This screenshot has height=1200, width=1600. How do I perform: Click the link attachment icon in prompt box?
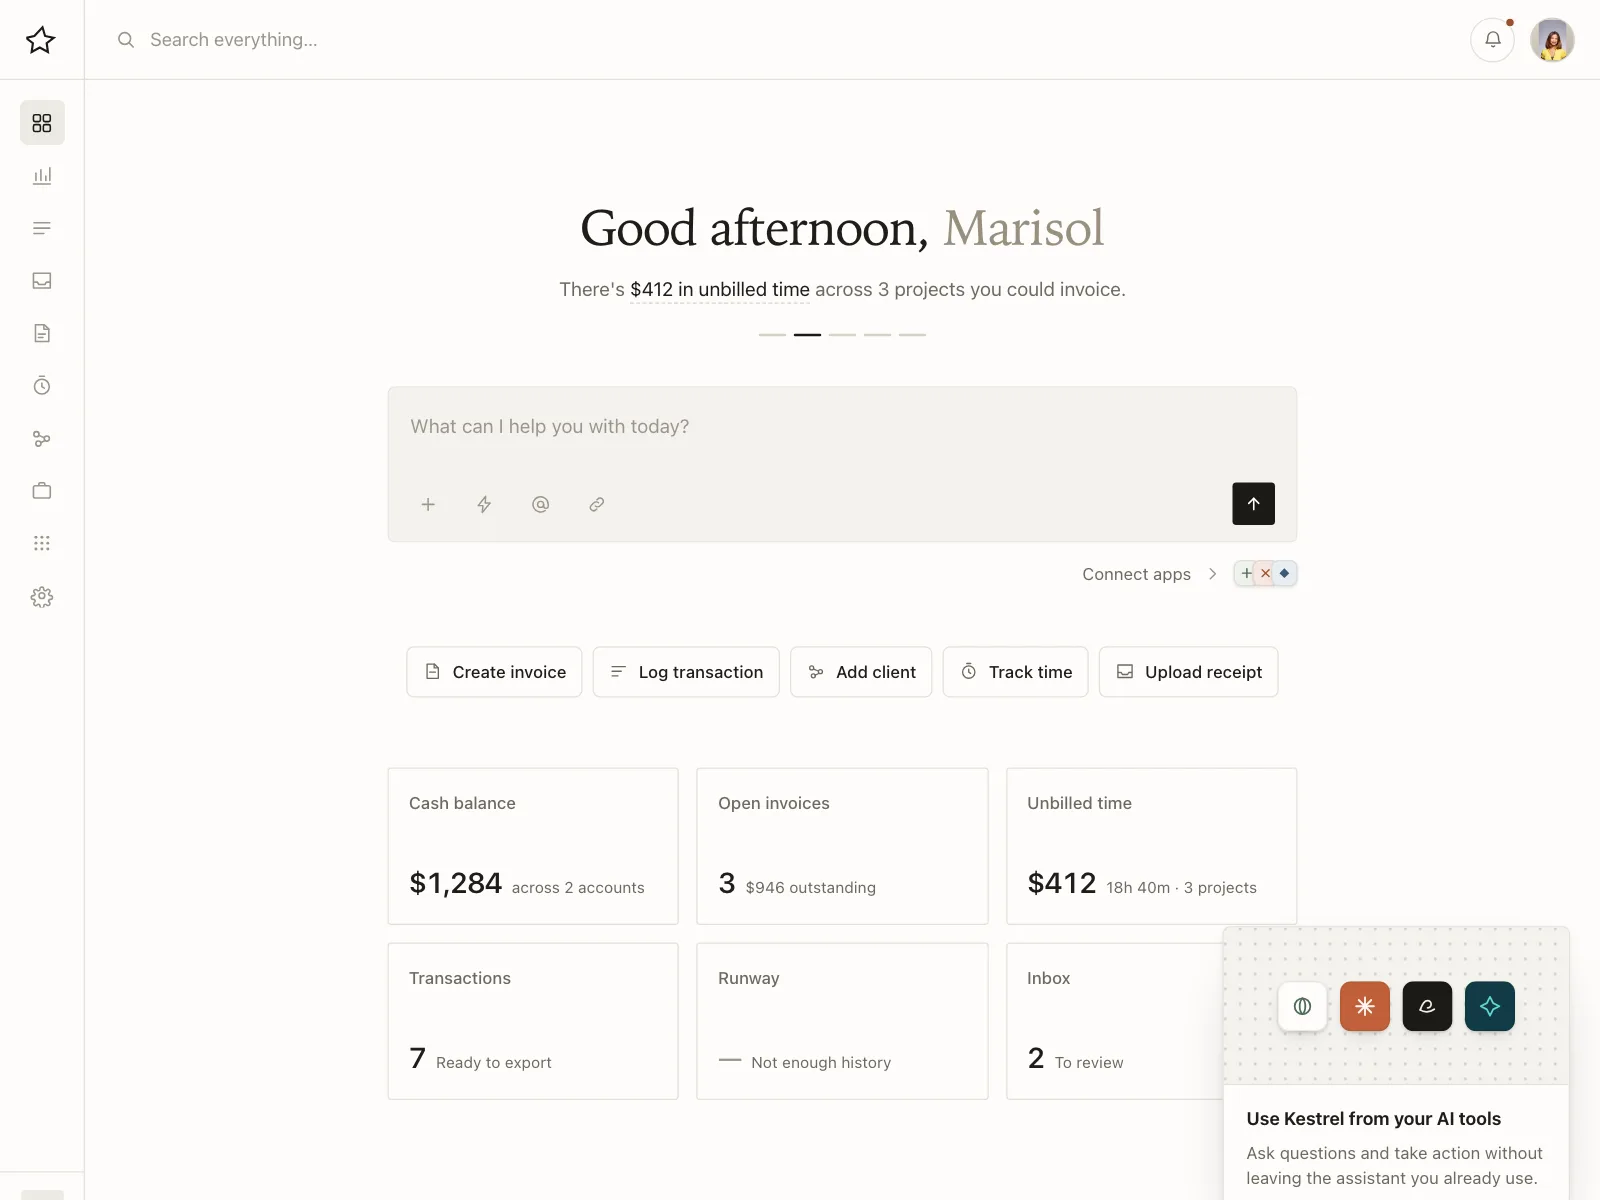[x=597, y=504]
